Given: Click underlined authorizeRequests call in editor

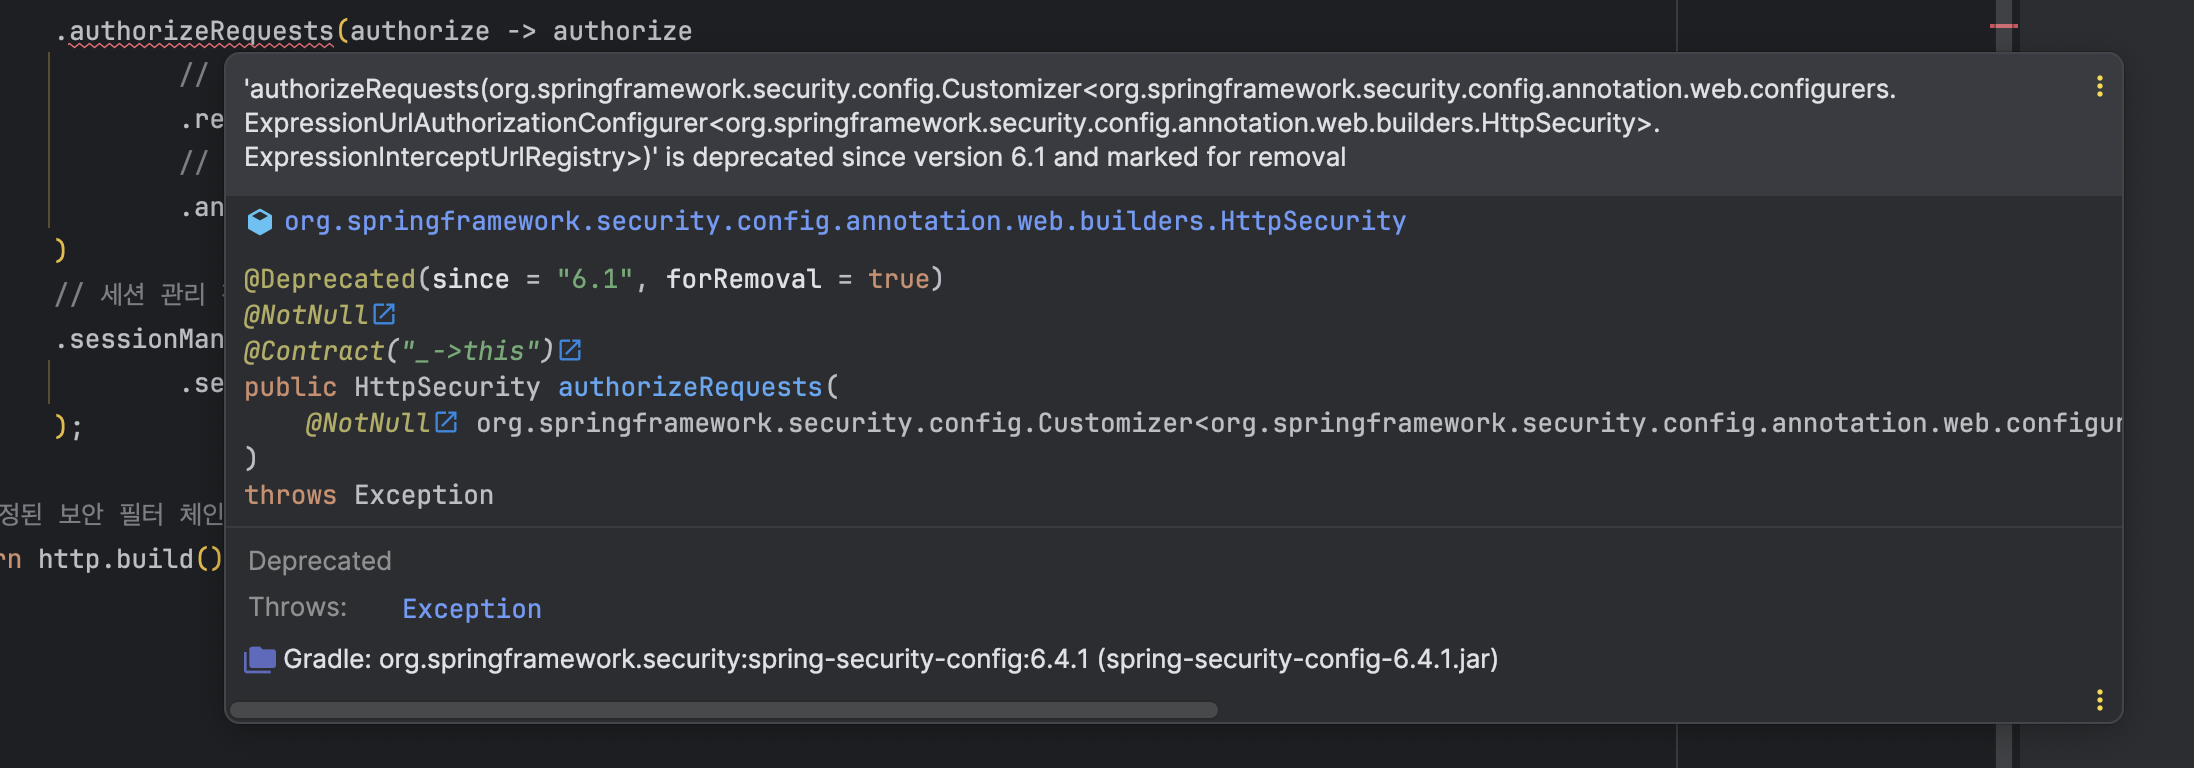Looking at the screenshot, I should 201,31.
